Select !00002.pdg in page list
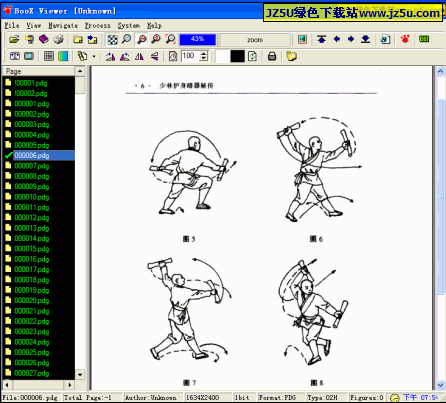446x403 pixels. [31, 93]
